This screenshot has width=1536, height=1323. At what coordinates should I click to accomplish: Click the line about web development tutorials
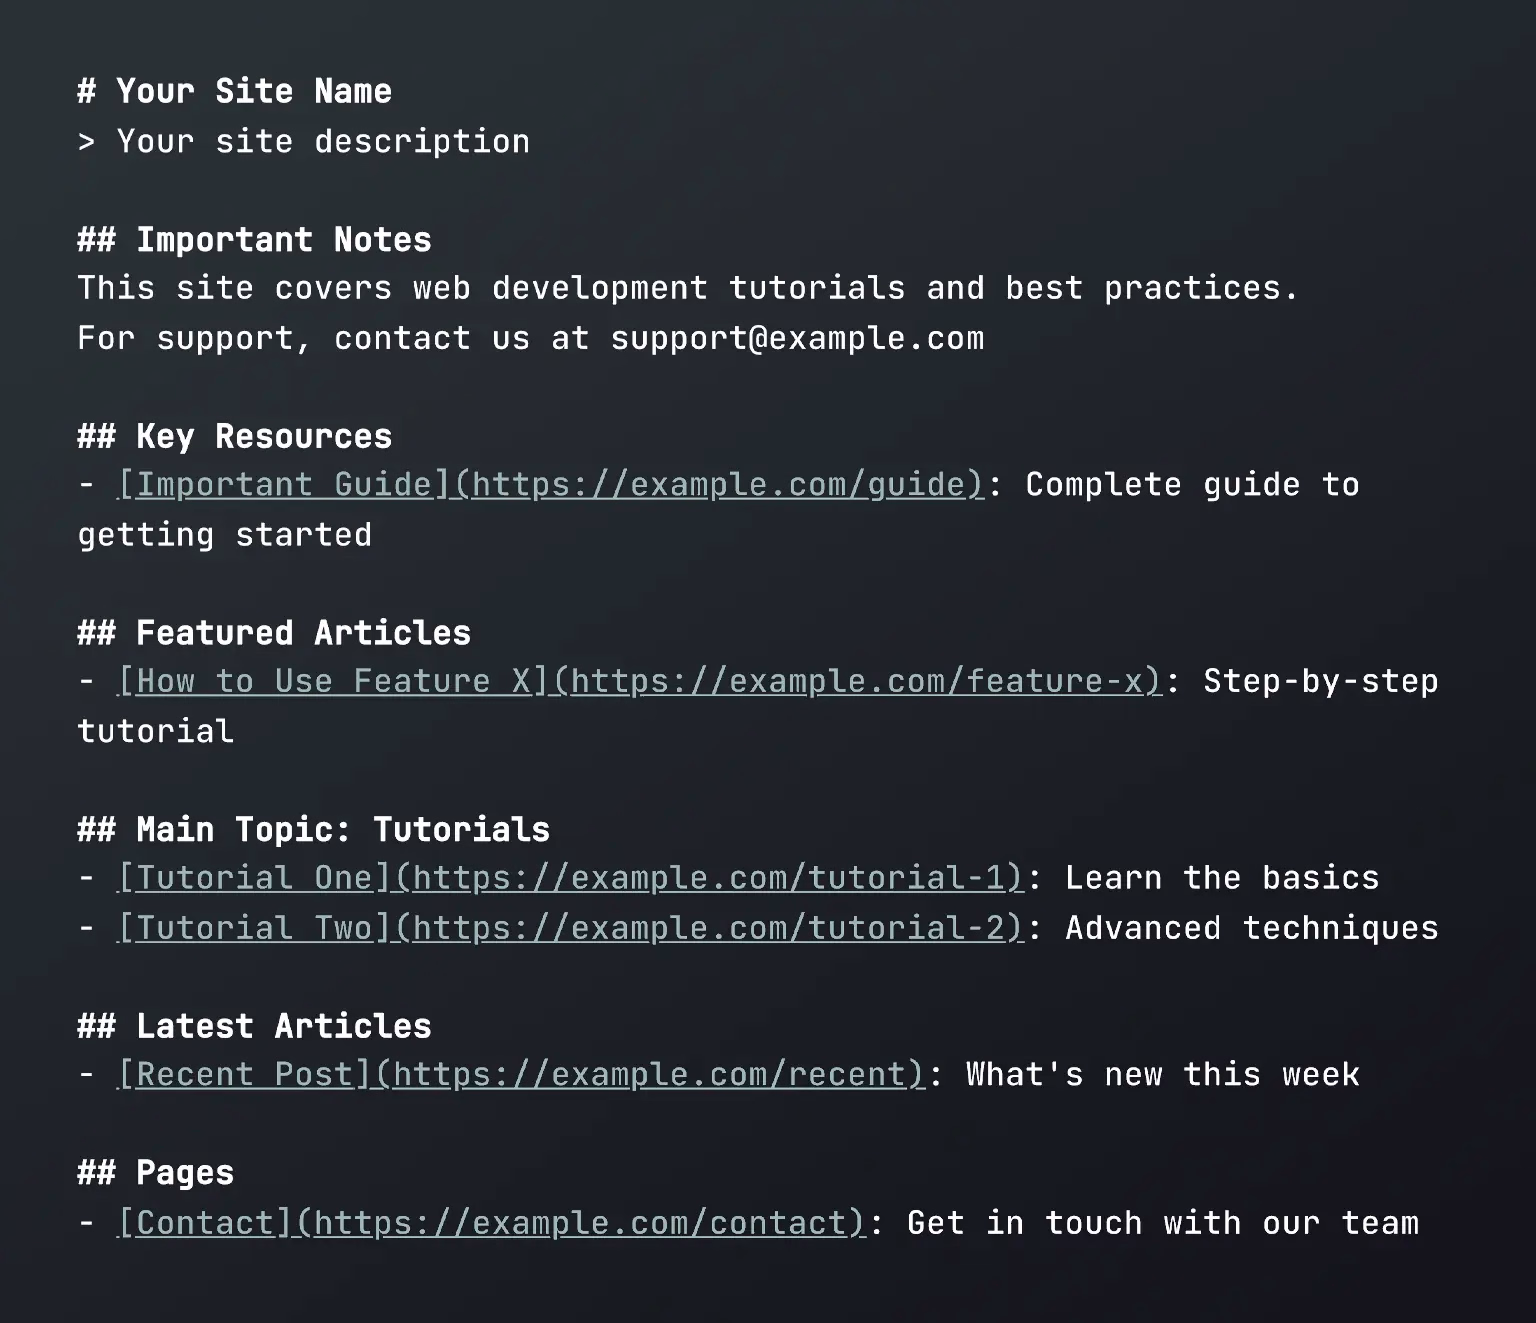pyautogui.click(x=687, y=288)
